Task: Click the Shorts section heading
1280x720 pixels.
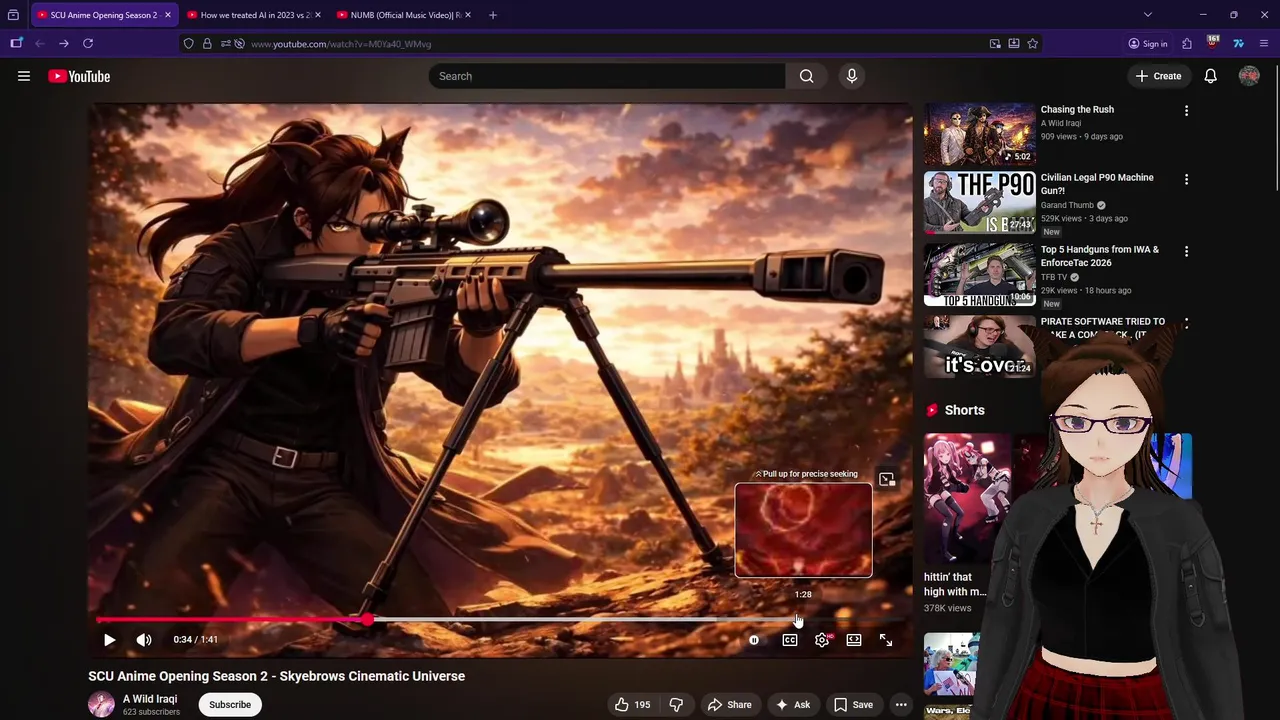Action: tap(964, 410)
